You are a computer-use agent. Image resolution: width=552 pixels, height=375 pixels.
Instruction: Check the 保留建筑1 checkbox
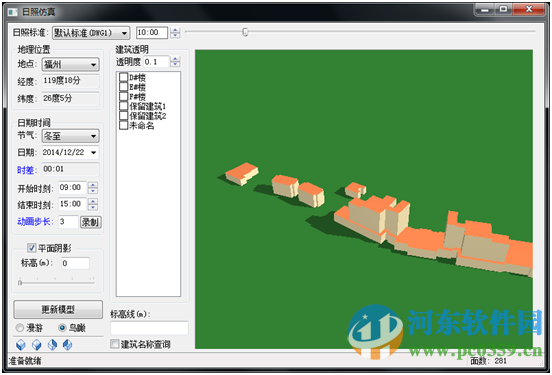[123, 106]
